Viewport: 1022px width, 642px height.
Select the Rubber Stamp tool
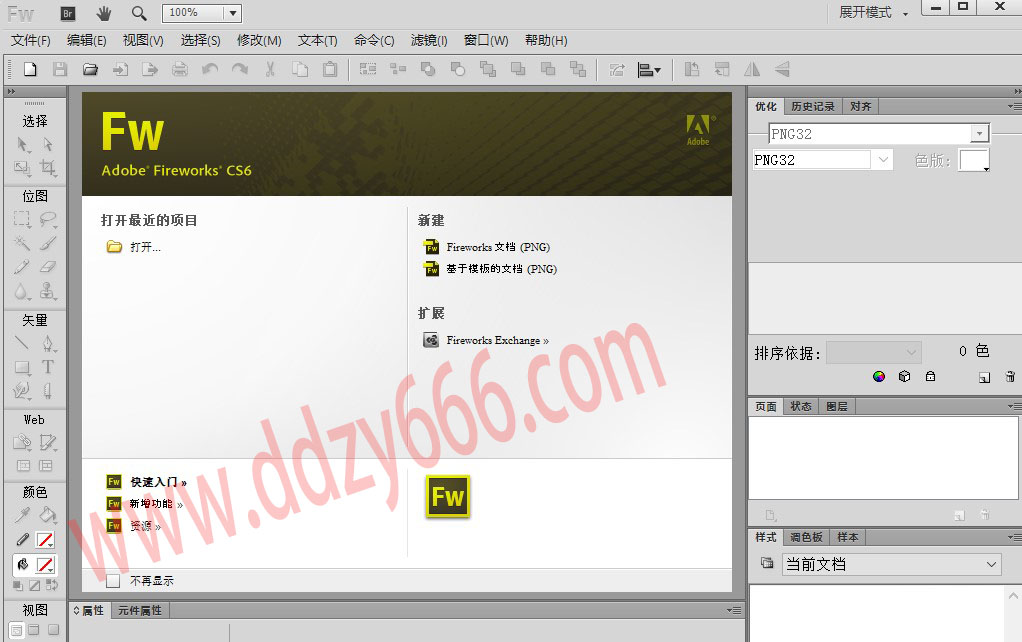pos(48,291)
